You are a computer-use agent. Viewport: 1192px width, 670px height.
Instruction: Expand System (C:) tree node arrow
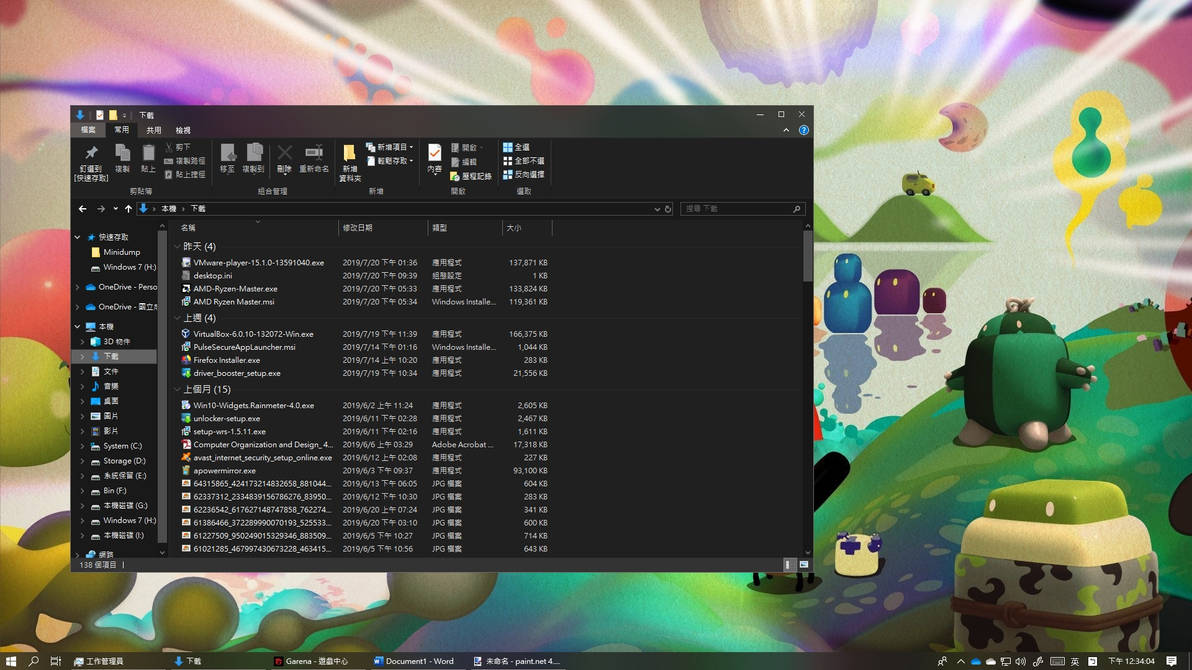[83, 446]
